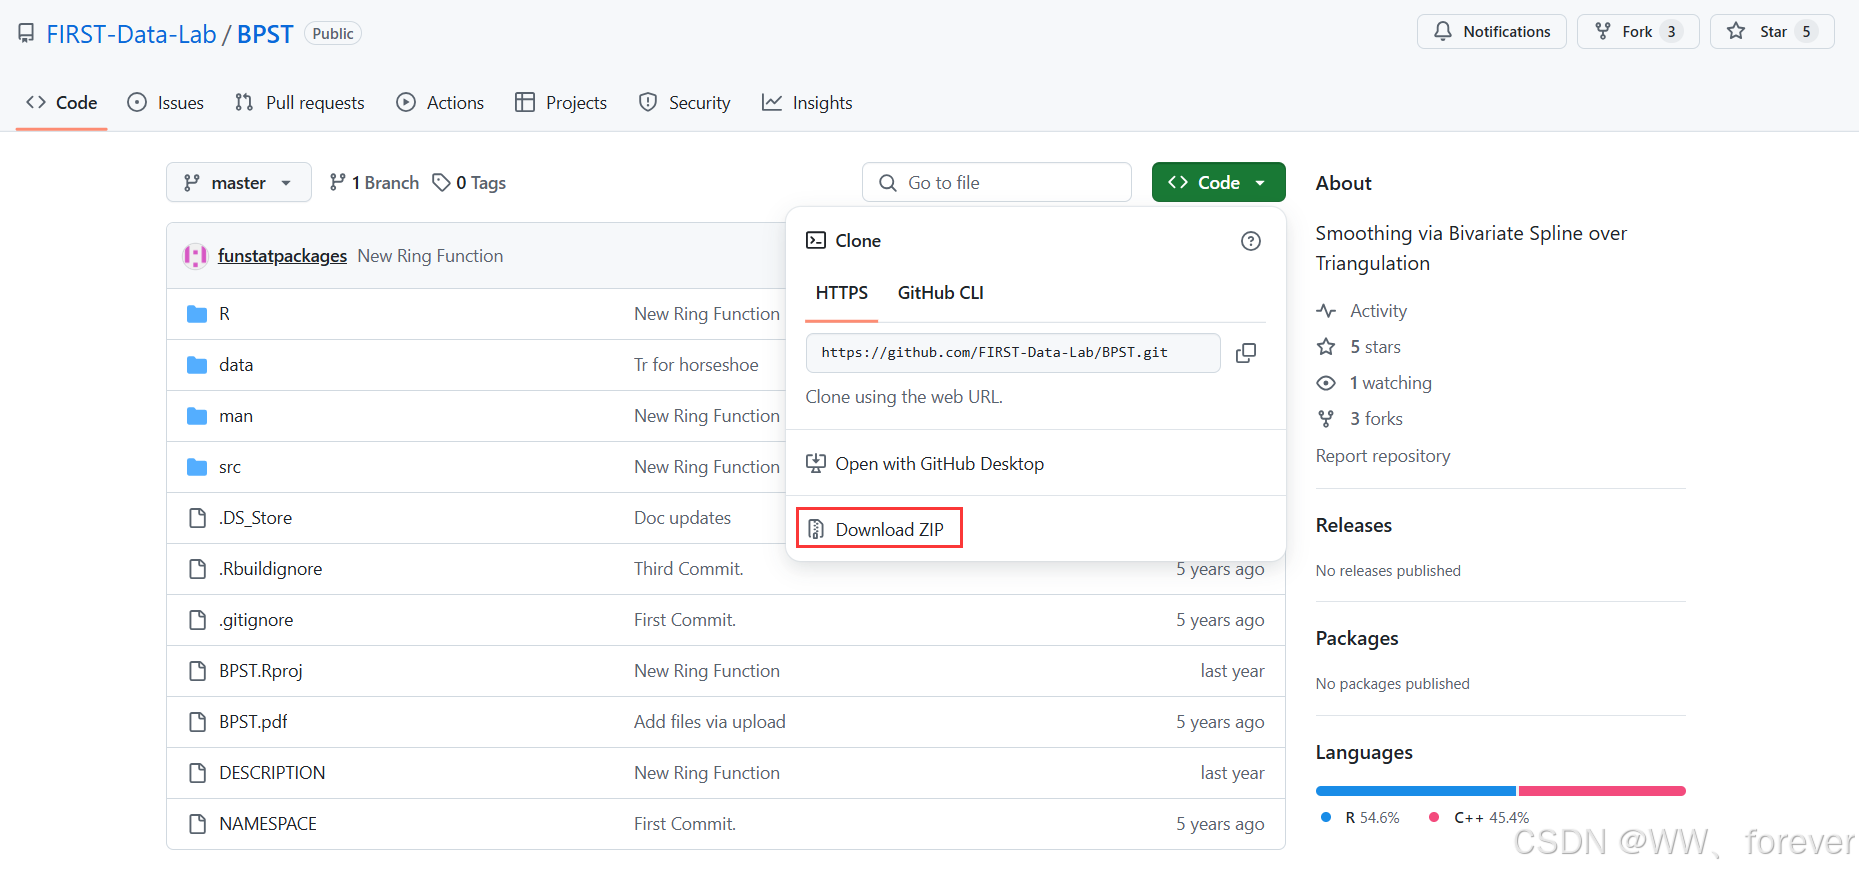Switch to the GitHub CLI clone tab

pos(941,293)
